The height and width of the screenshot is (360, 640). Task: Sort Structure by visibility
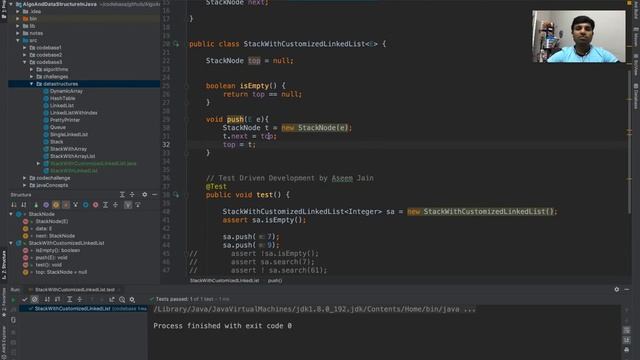coord(14,205)
